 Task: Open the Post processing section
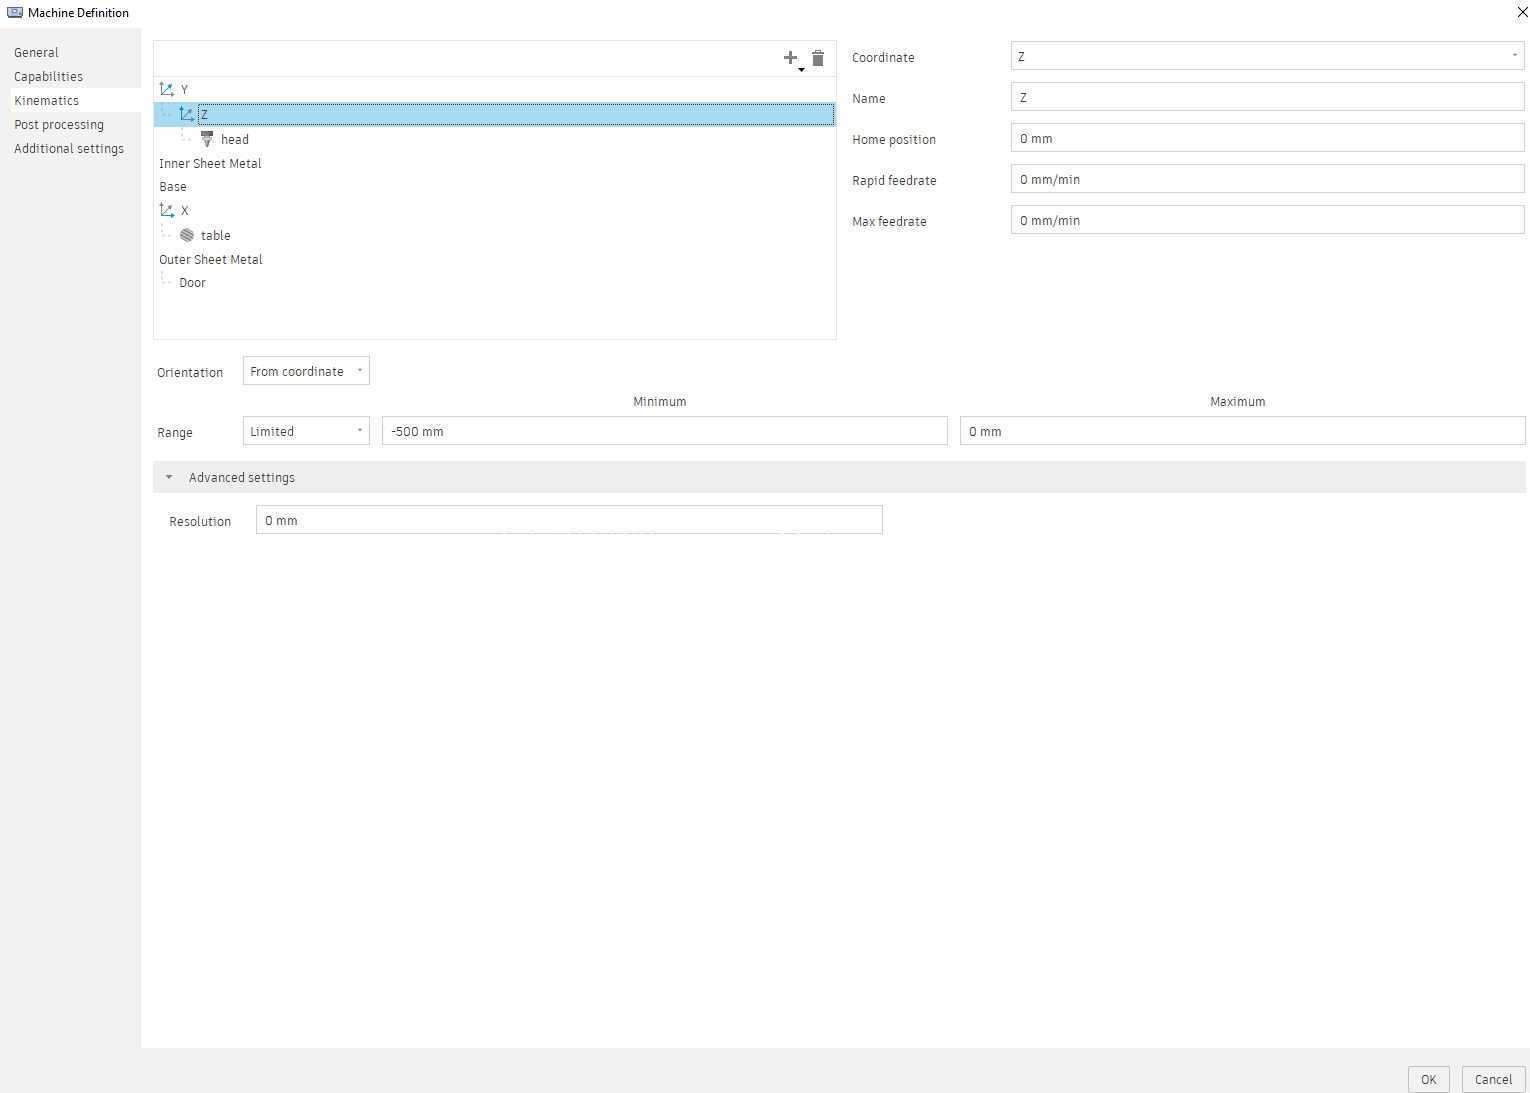tap(59, 125)
